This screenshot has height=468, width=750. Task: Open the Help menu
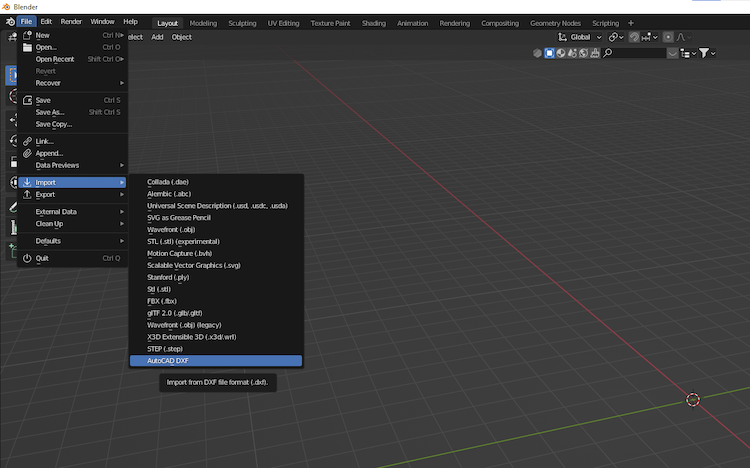(x=130, y=22)
